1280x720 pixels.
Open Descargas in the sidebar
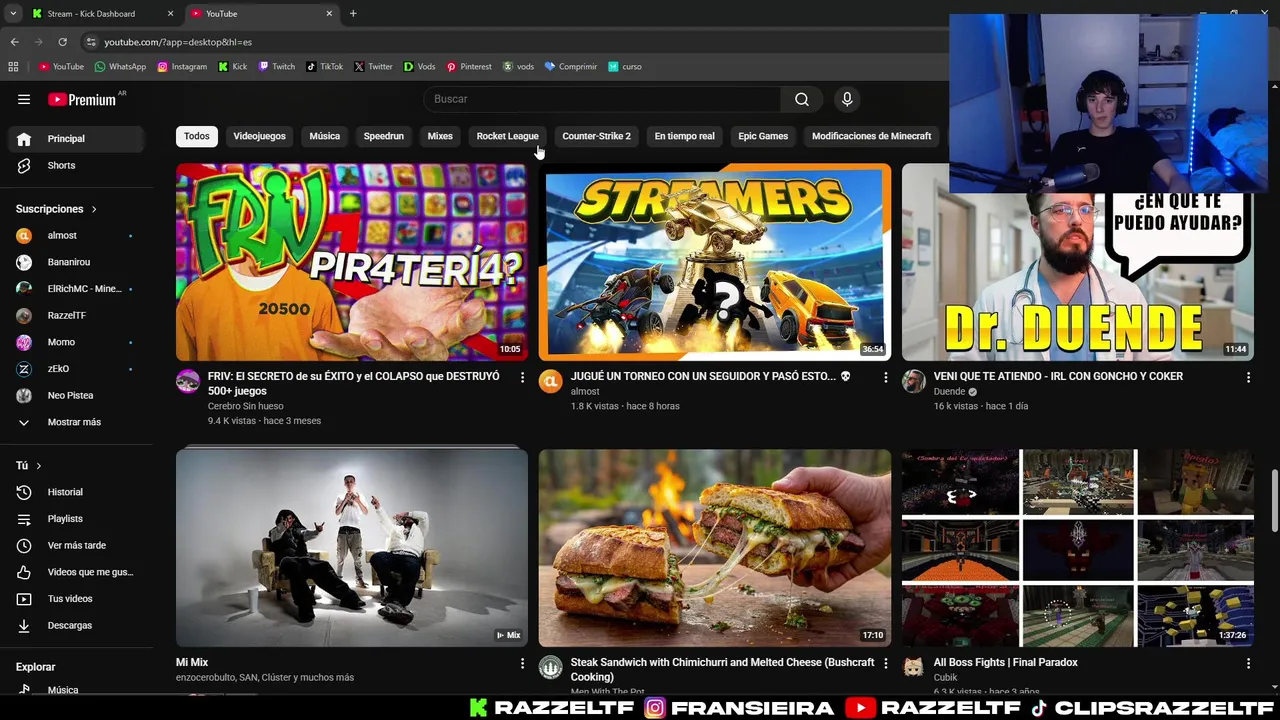(76, 625)
